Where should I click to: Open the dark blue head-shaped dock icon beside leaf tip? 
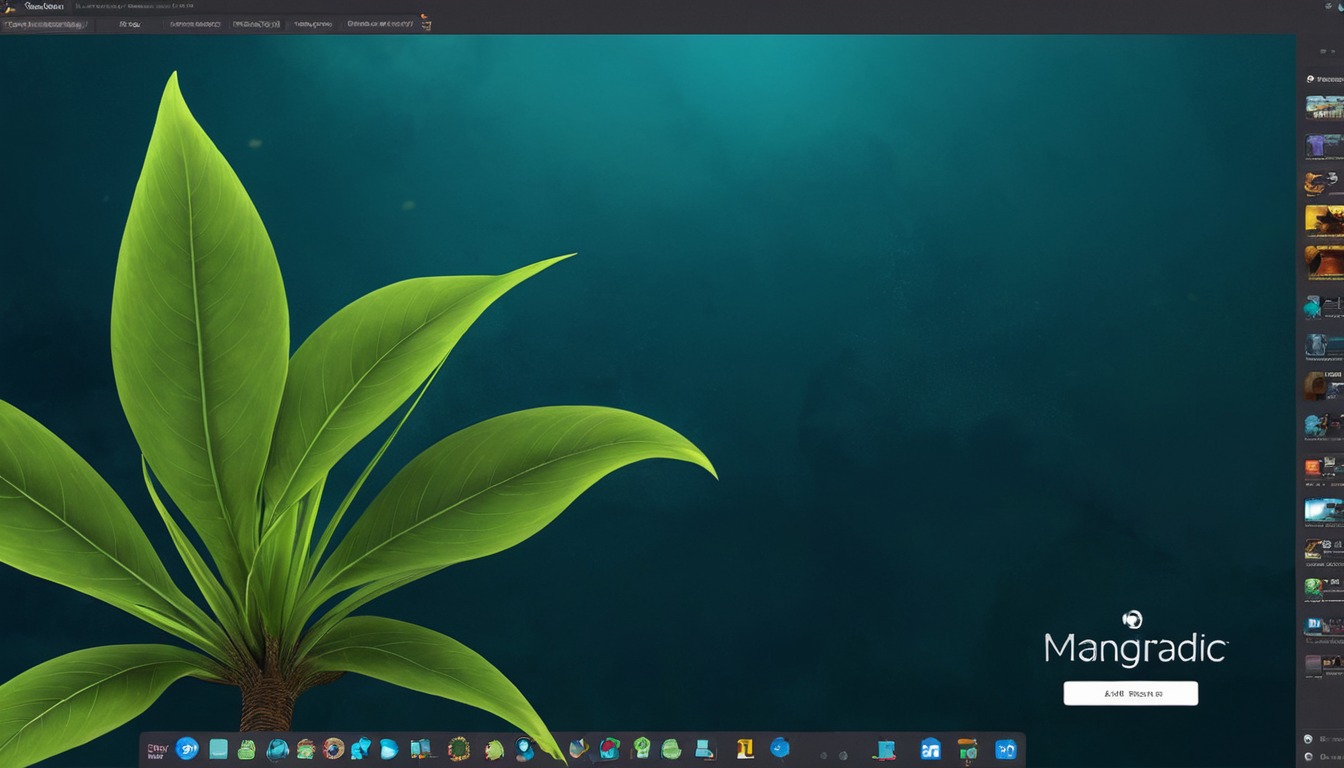525,748
